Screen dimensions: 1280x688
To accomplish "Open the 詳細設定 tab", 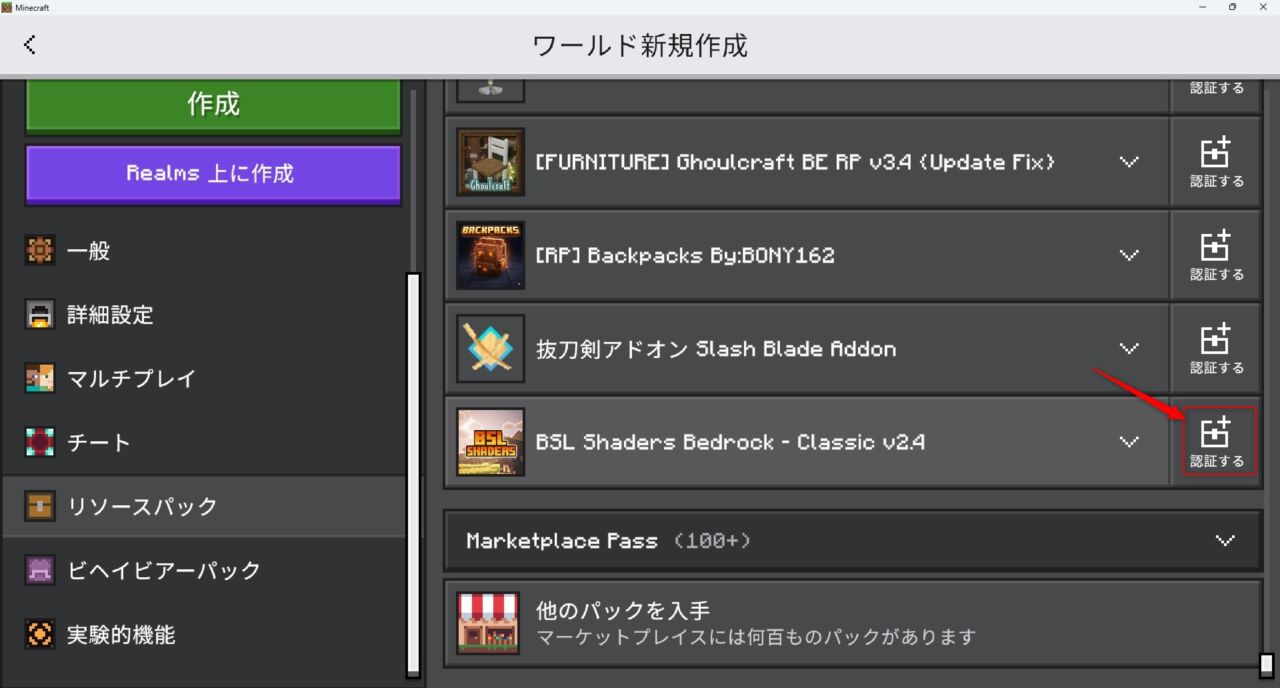I will tap(205, 315).
